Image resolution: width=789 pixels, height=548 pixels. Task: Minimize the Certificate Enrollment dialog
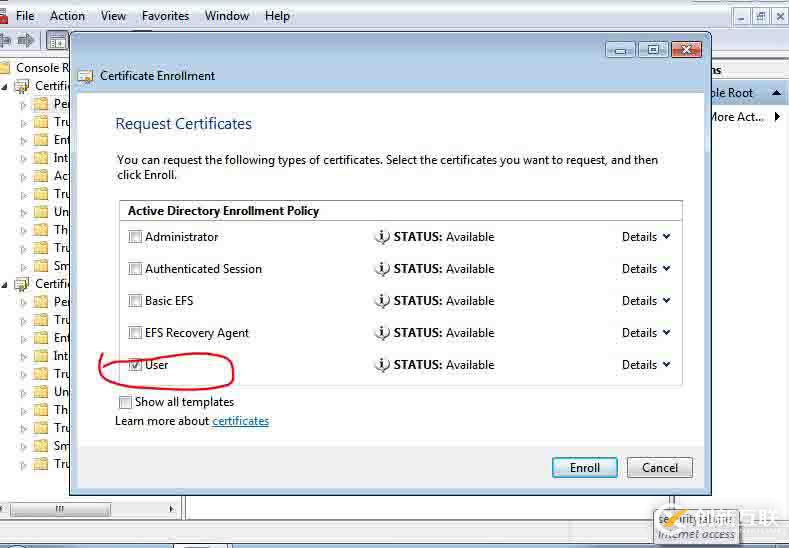[x=620, y=50]
